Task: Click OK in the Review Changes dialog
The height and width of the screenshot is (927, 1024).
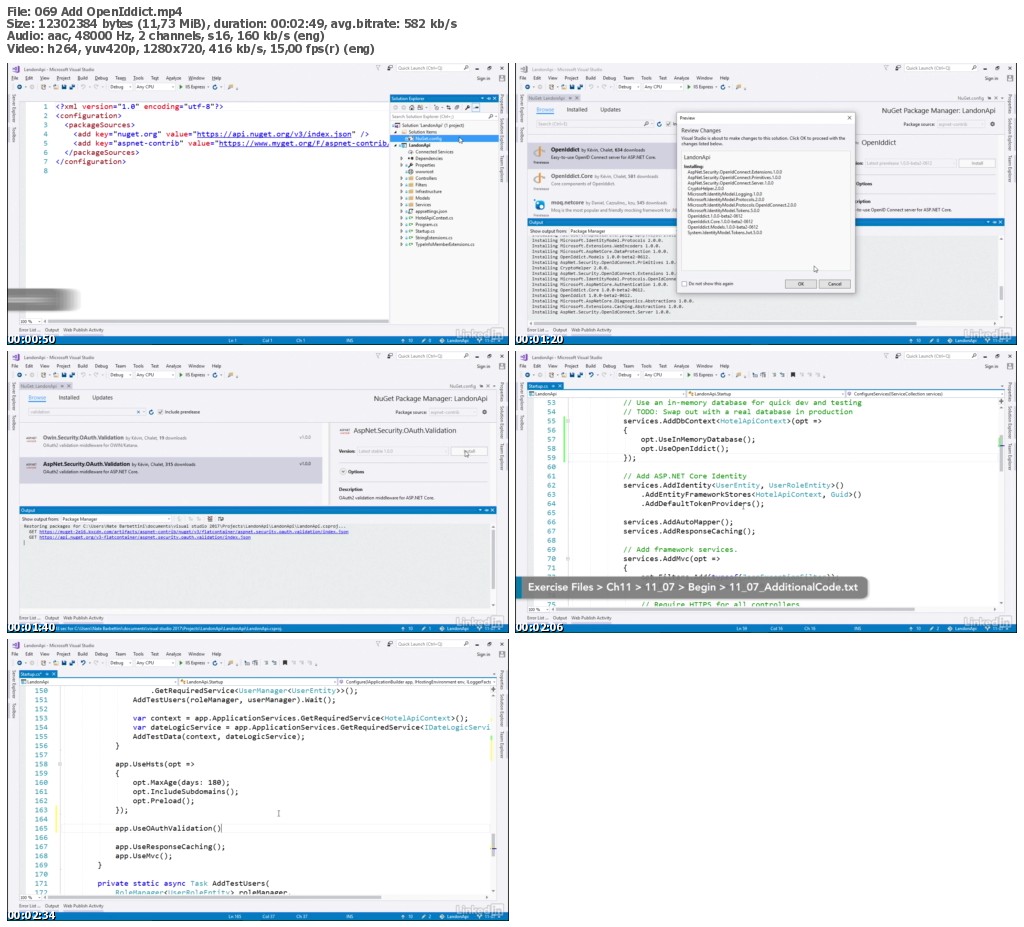Action: pos(801,284)
